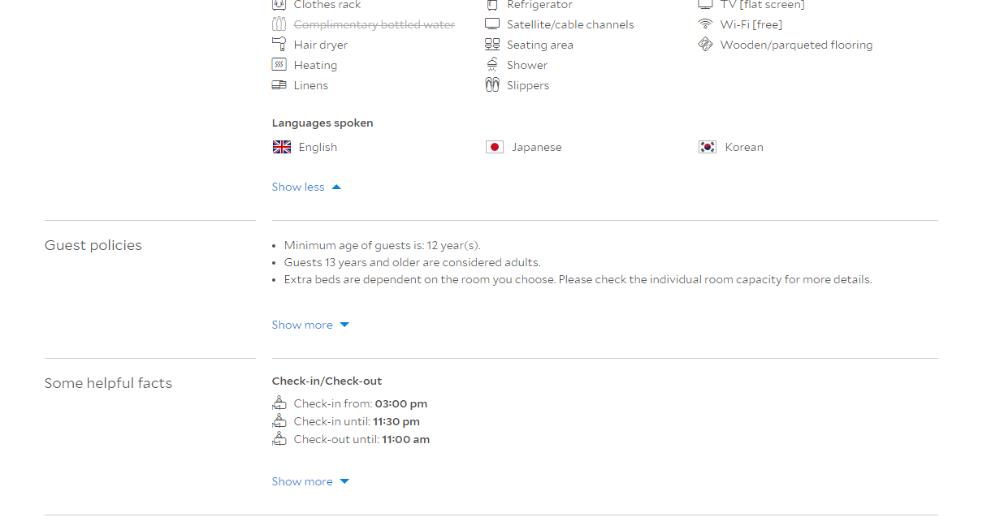Click the heating icon
This screenshot has width=1000, height=530.
point(280,65)
